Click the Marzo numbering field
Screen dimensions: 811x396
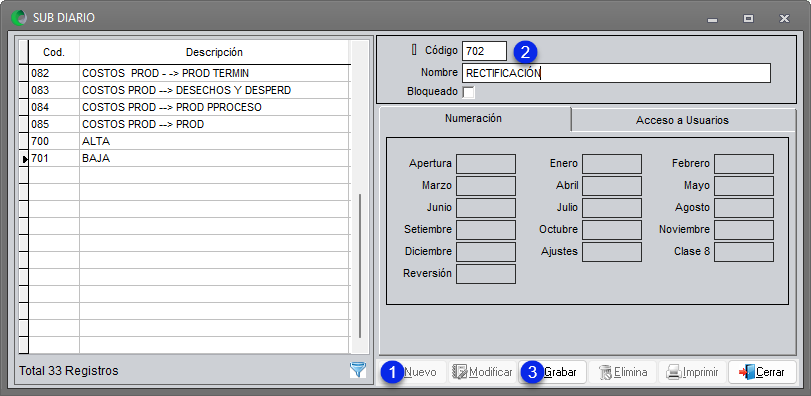click(x=486, y=186)
